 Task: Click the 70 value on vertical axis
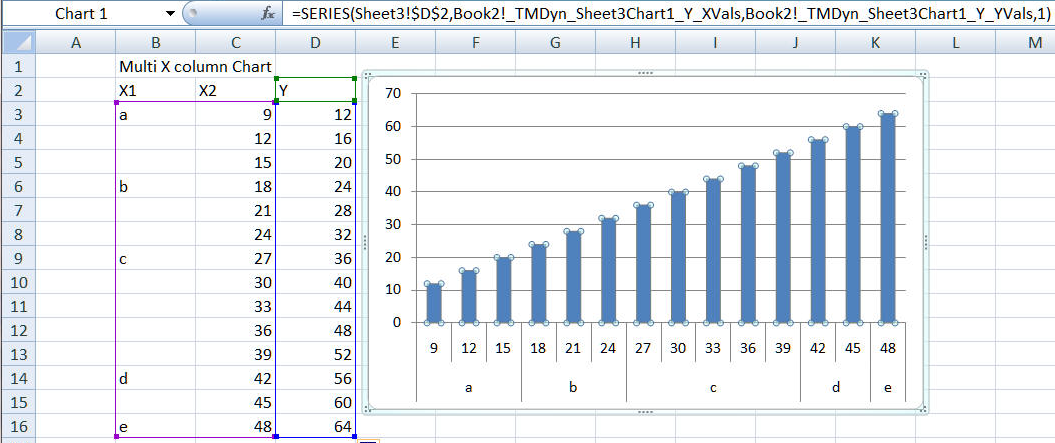coord(391,93)
